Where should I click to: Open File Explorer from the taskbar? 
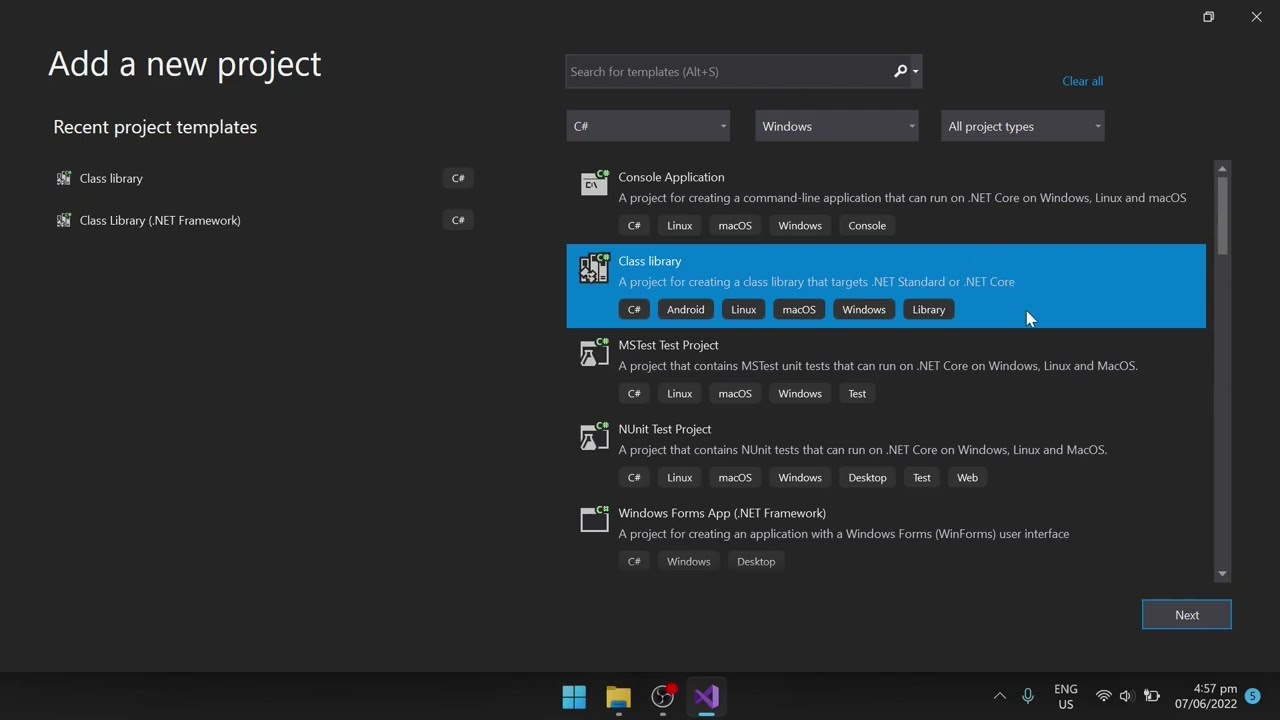(618, 697)
